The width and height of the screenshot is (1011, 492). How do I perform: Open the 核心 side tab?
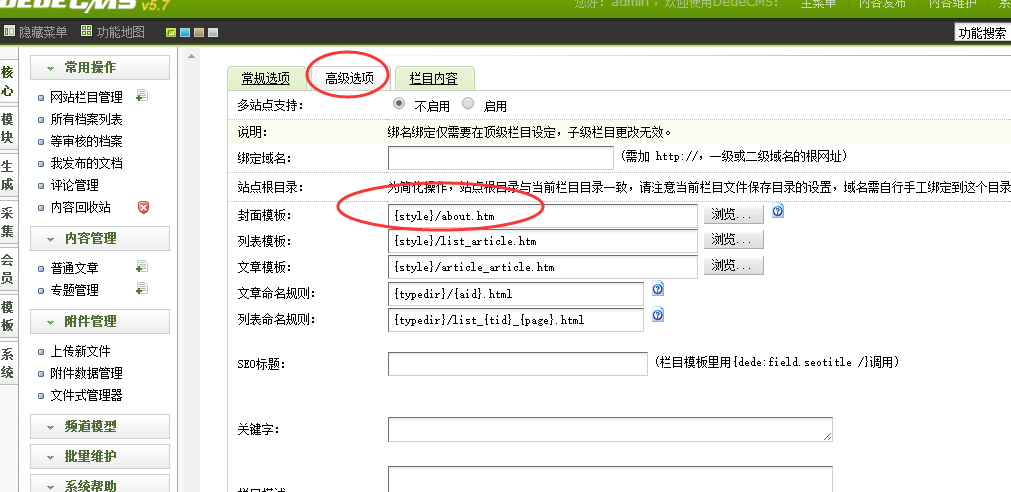pyautogui.click(x=7, y=82)
